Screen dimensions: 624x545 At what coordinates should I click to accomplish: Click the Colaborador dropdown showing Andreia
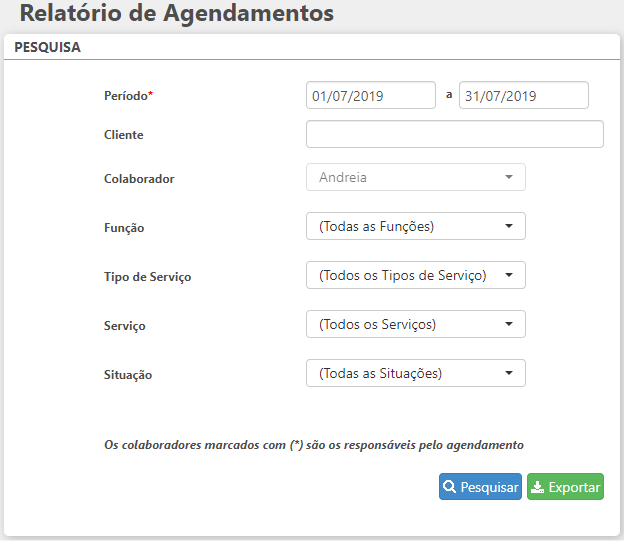click(x=415, y=177)
